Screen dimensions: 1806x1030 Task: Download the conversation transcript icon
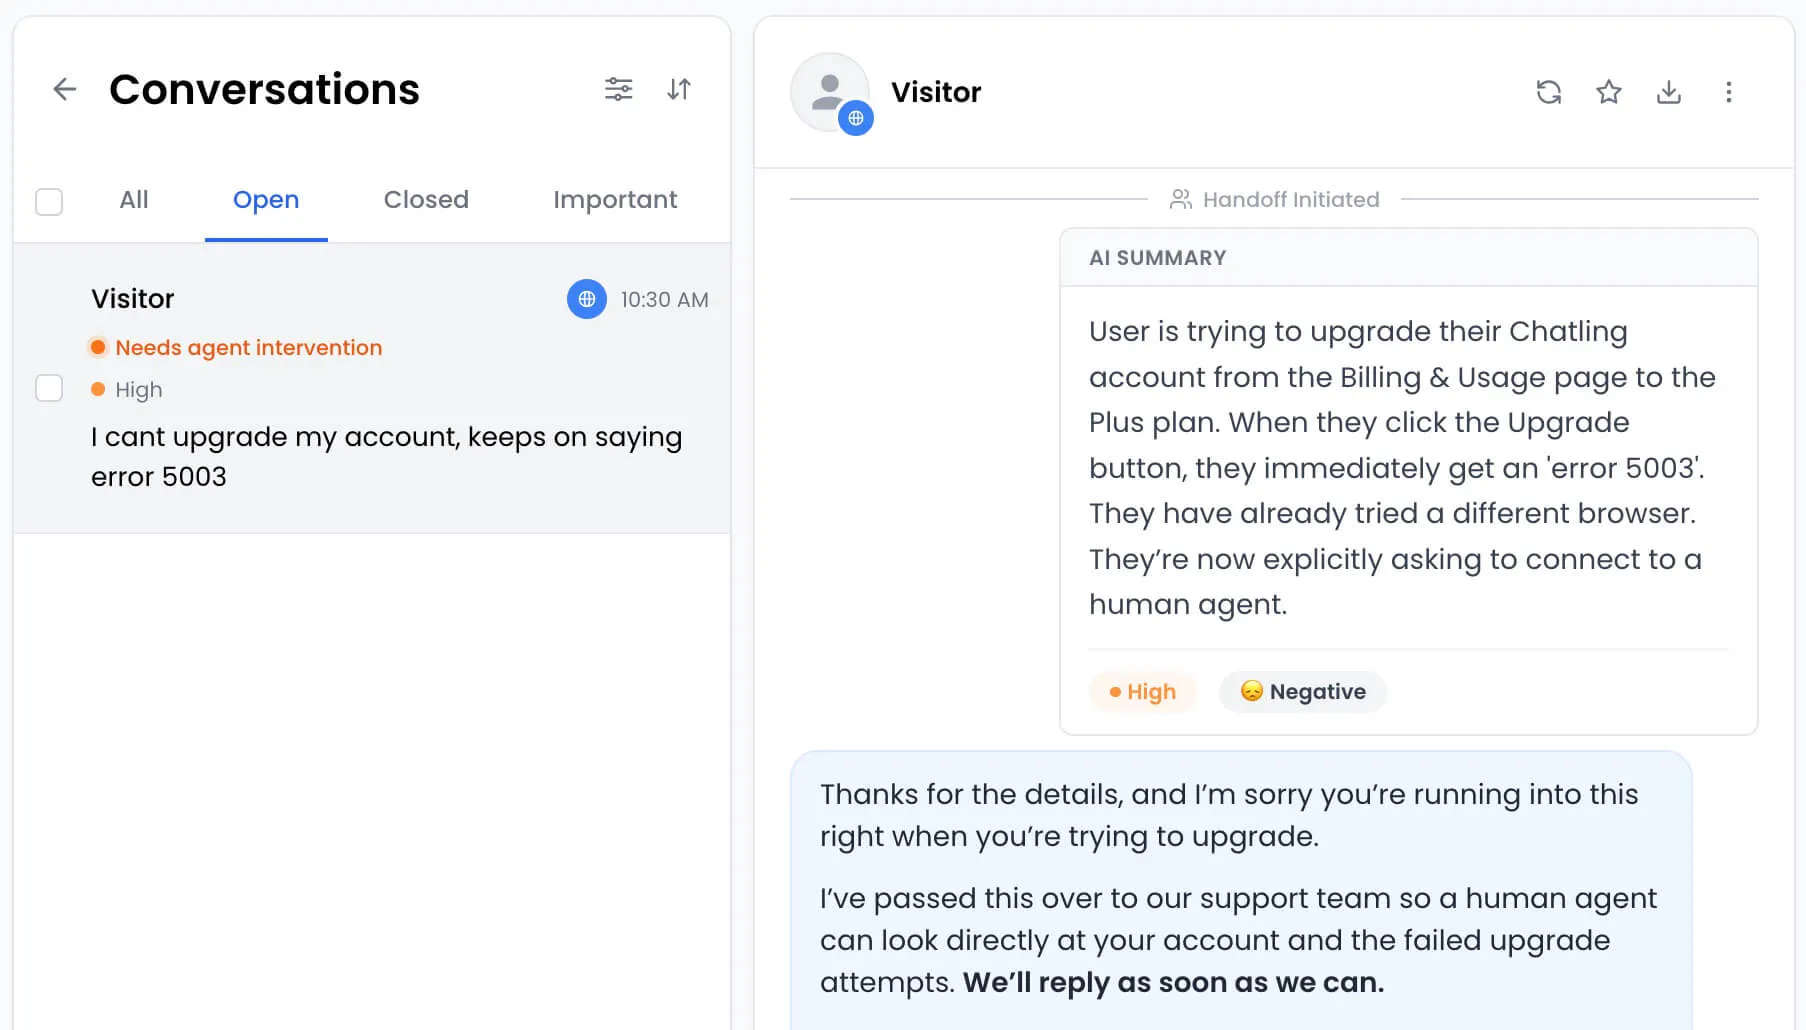point(1668,92)
